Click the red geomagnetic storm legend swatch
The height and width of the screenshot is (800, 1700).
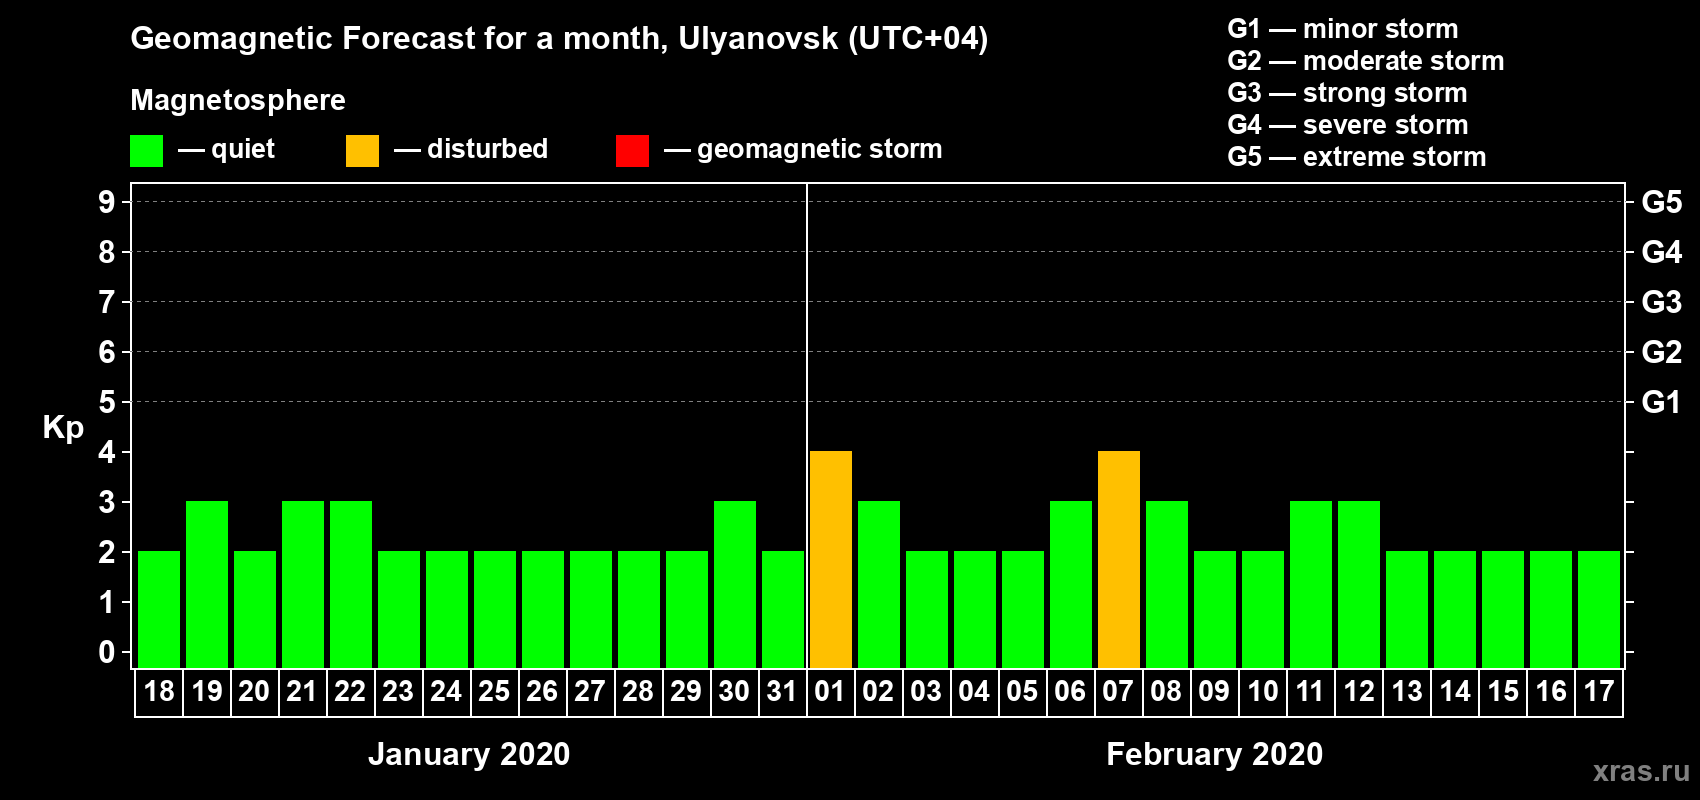point(632,151)
